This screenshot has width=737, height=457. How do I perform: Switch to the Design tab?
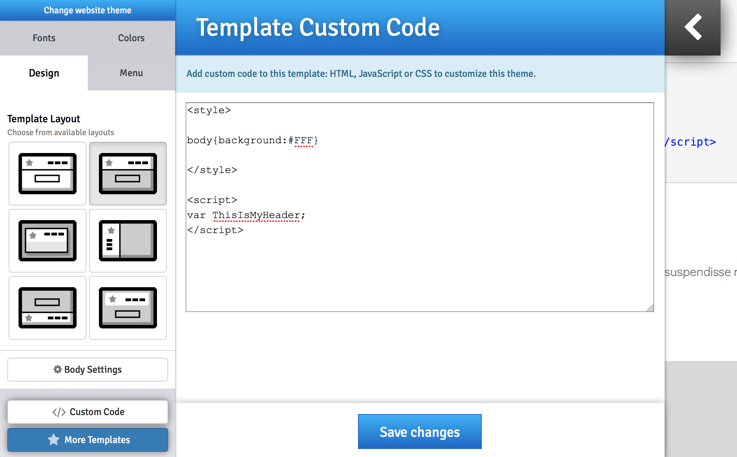coord(44,73)
